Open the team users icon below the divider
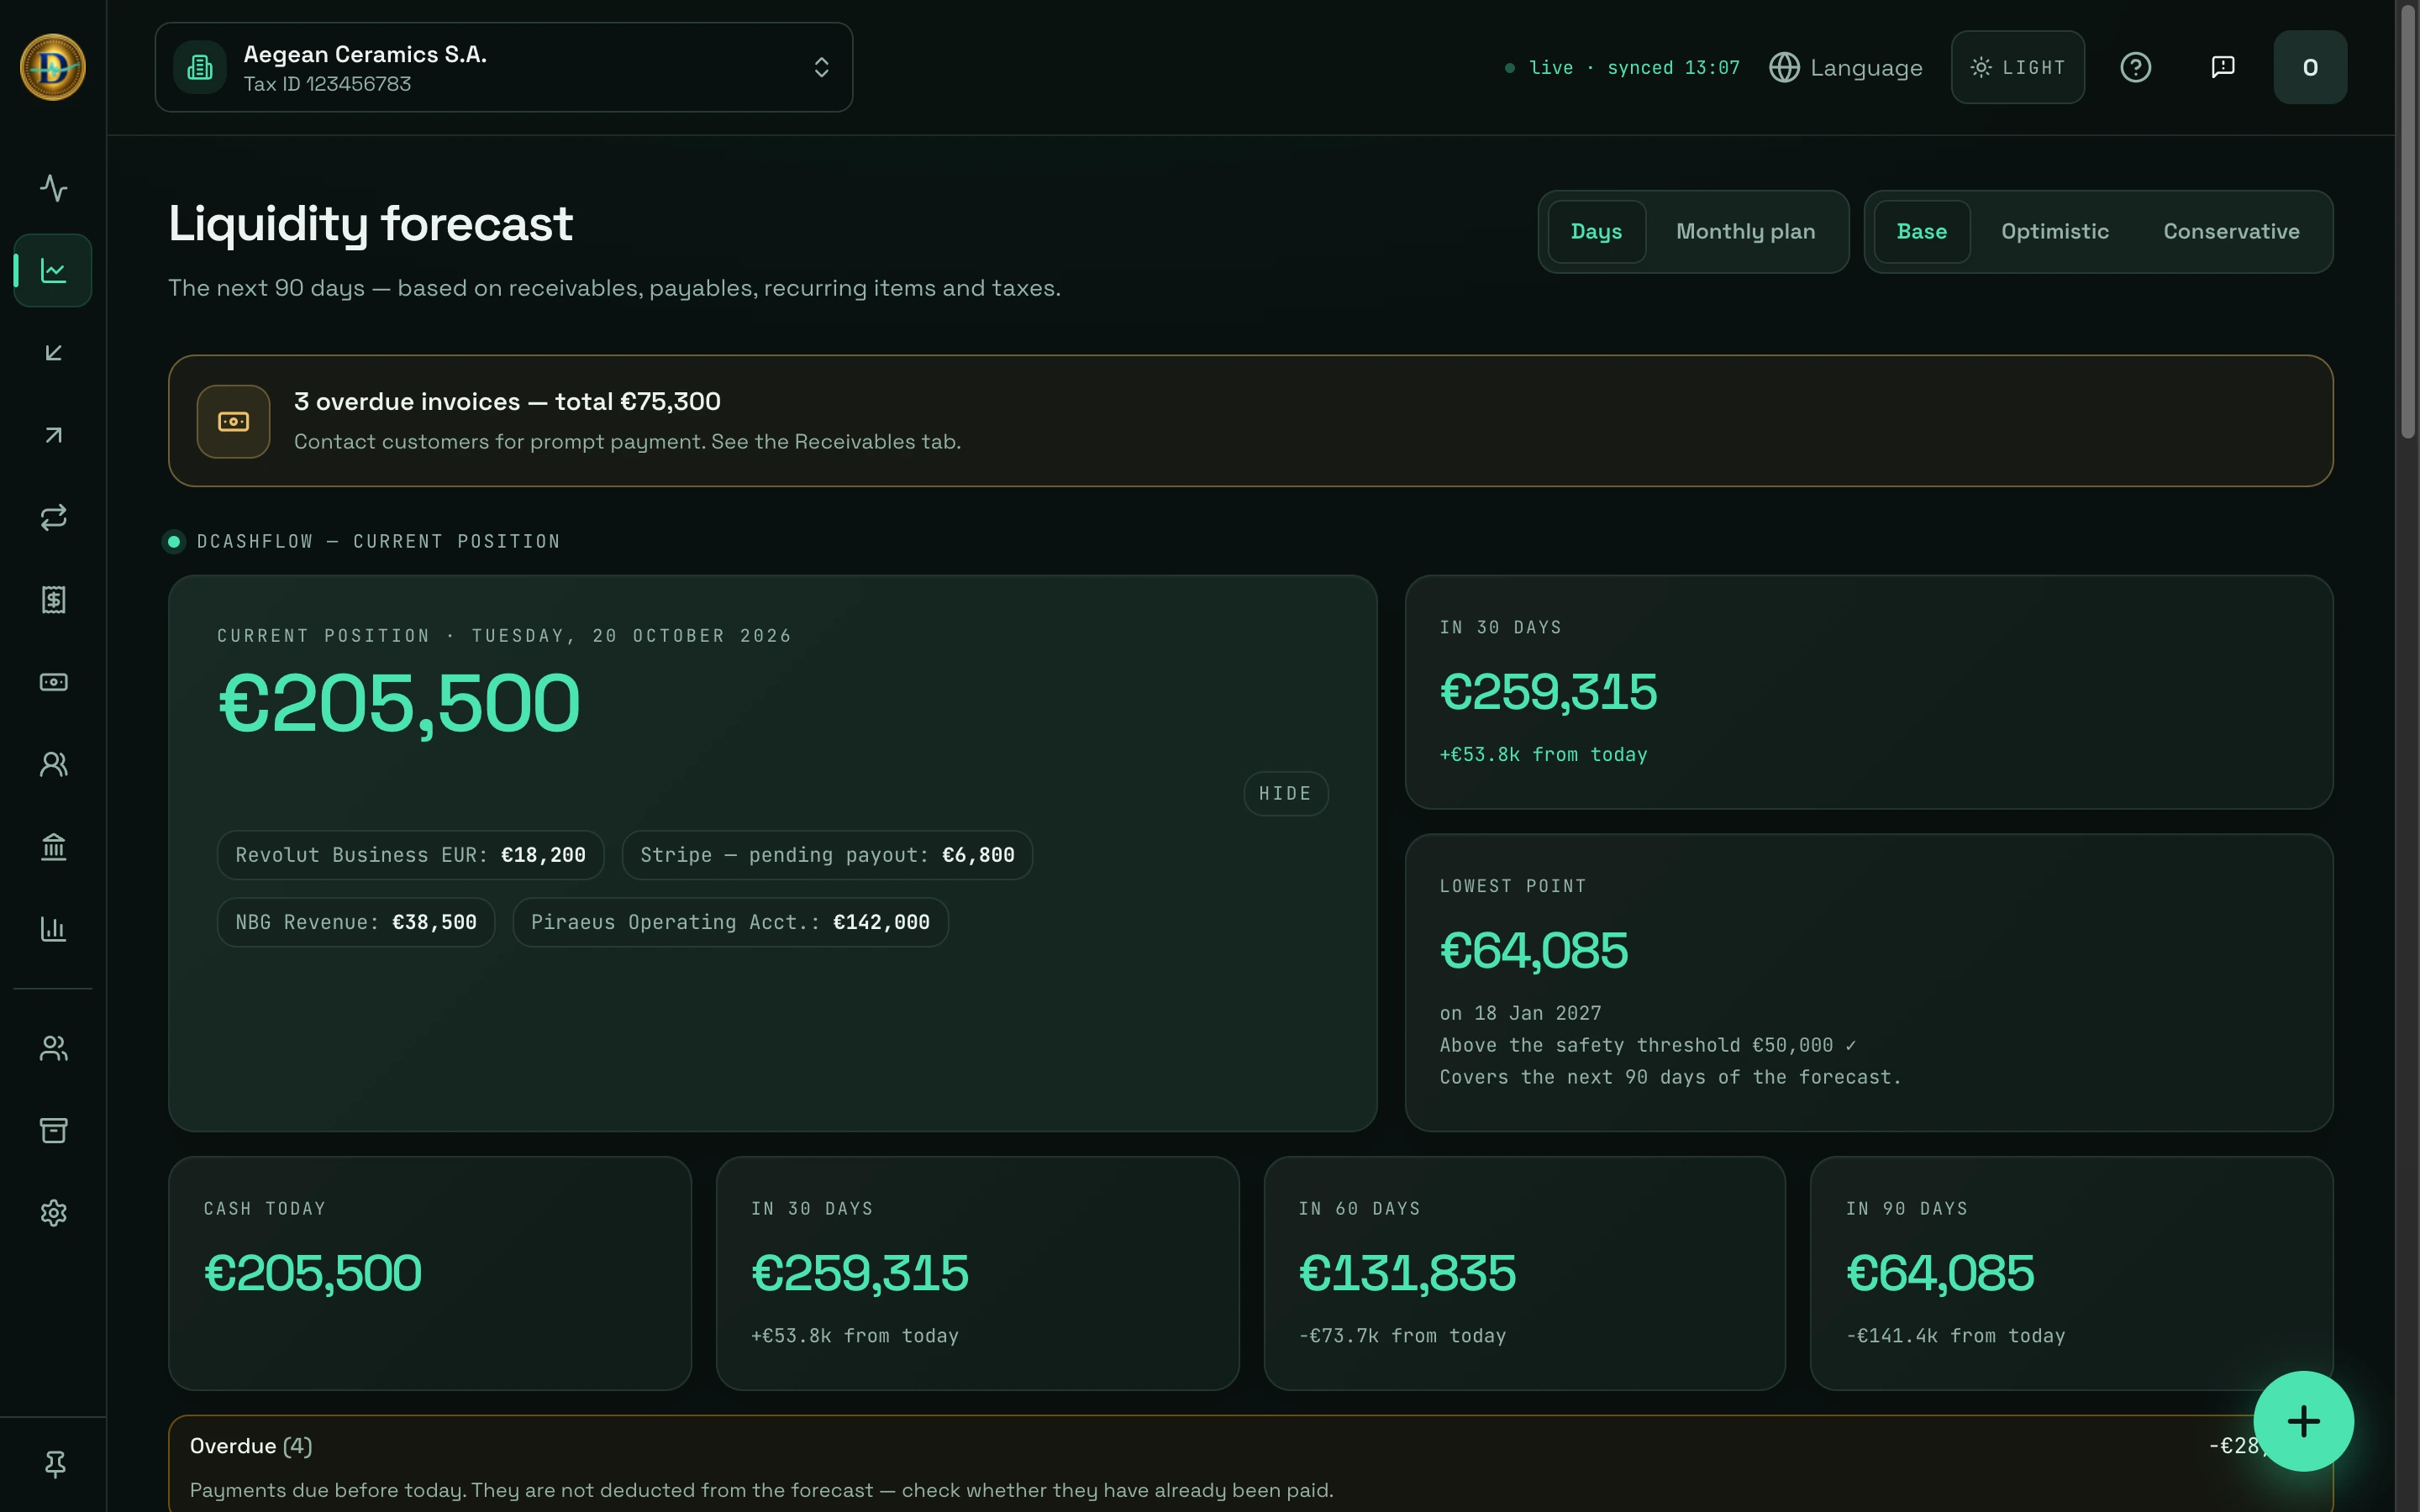 [53, 1048]
